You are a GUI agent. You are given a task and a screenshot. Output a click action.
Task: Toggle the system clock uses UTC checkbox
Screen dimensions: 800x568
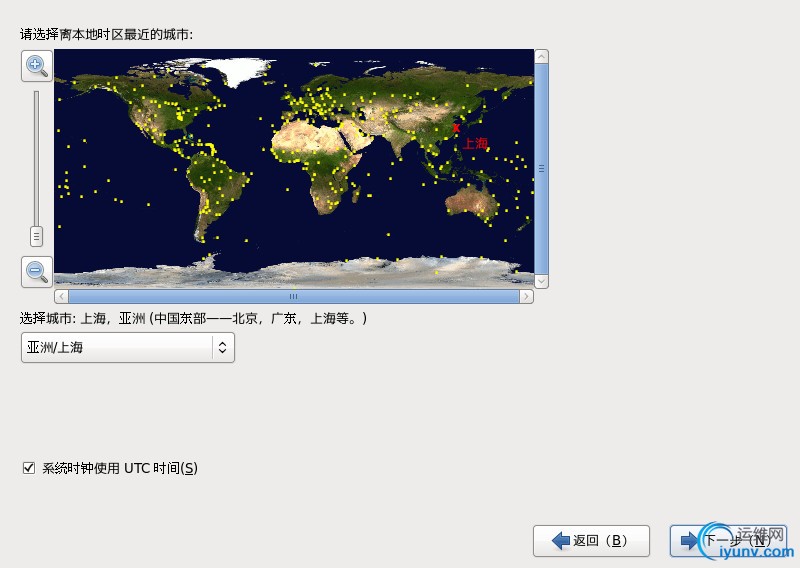[29, 467]
